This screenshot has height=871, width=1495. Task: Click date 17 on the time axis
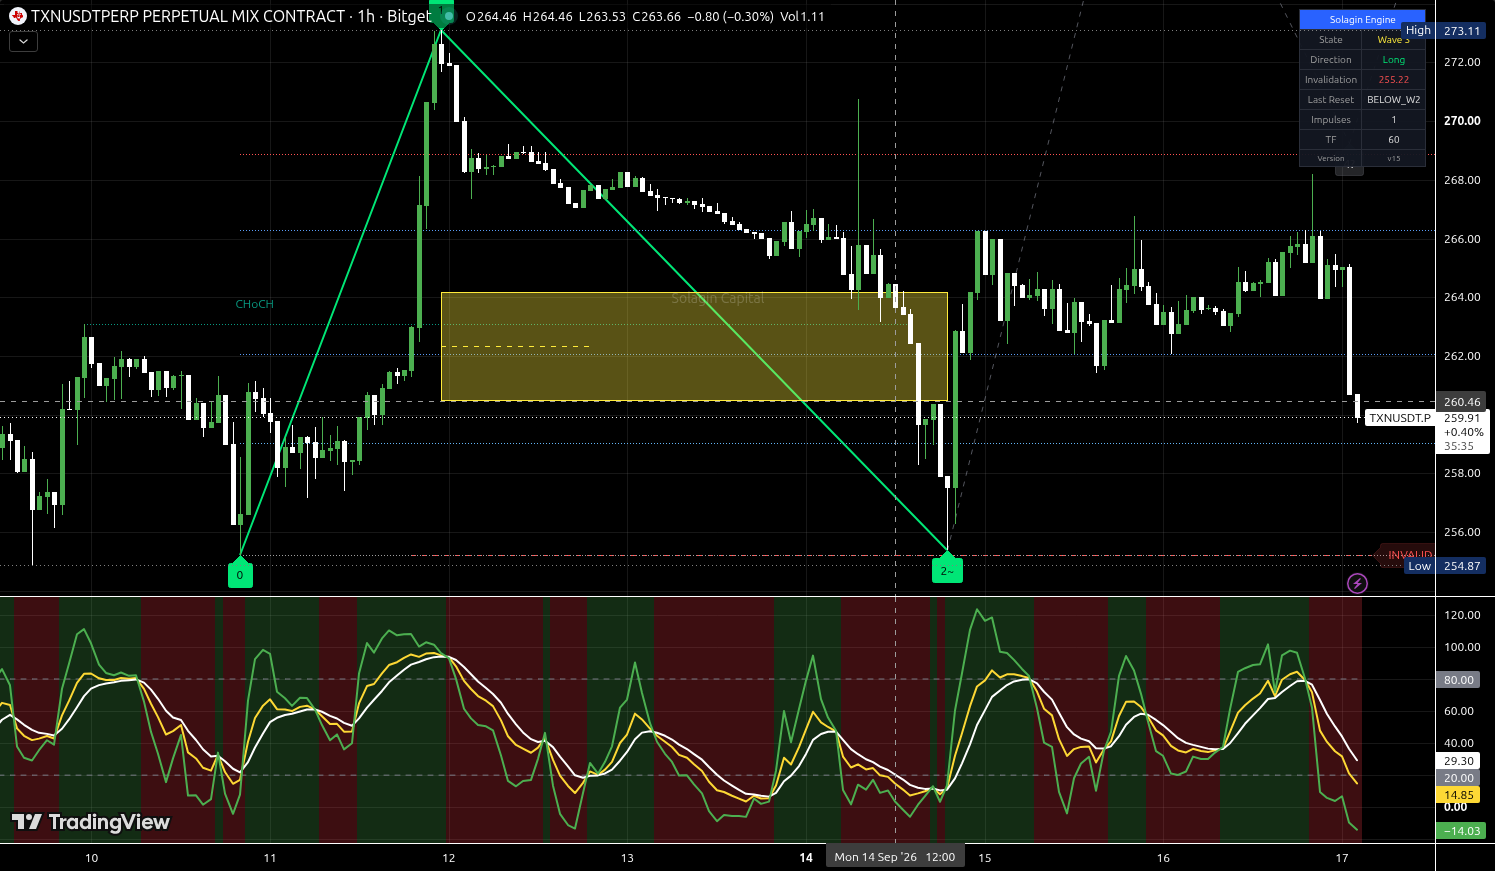tap(1342, 858)
